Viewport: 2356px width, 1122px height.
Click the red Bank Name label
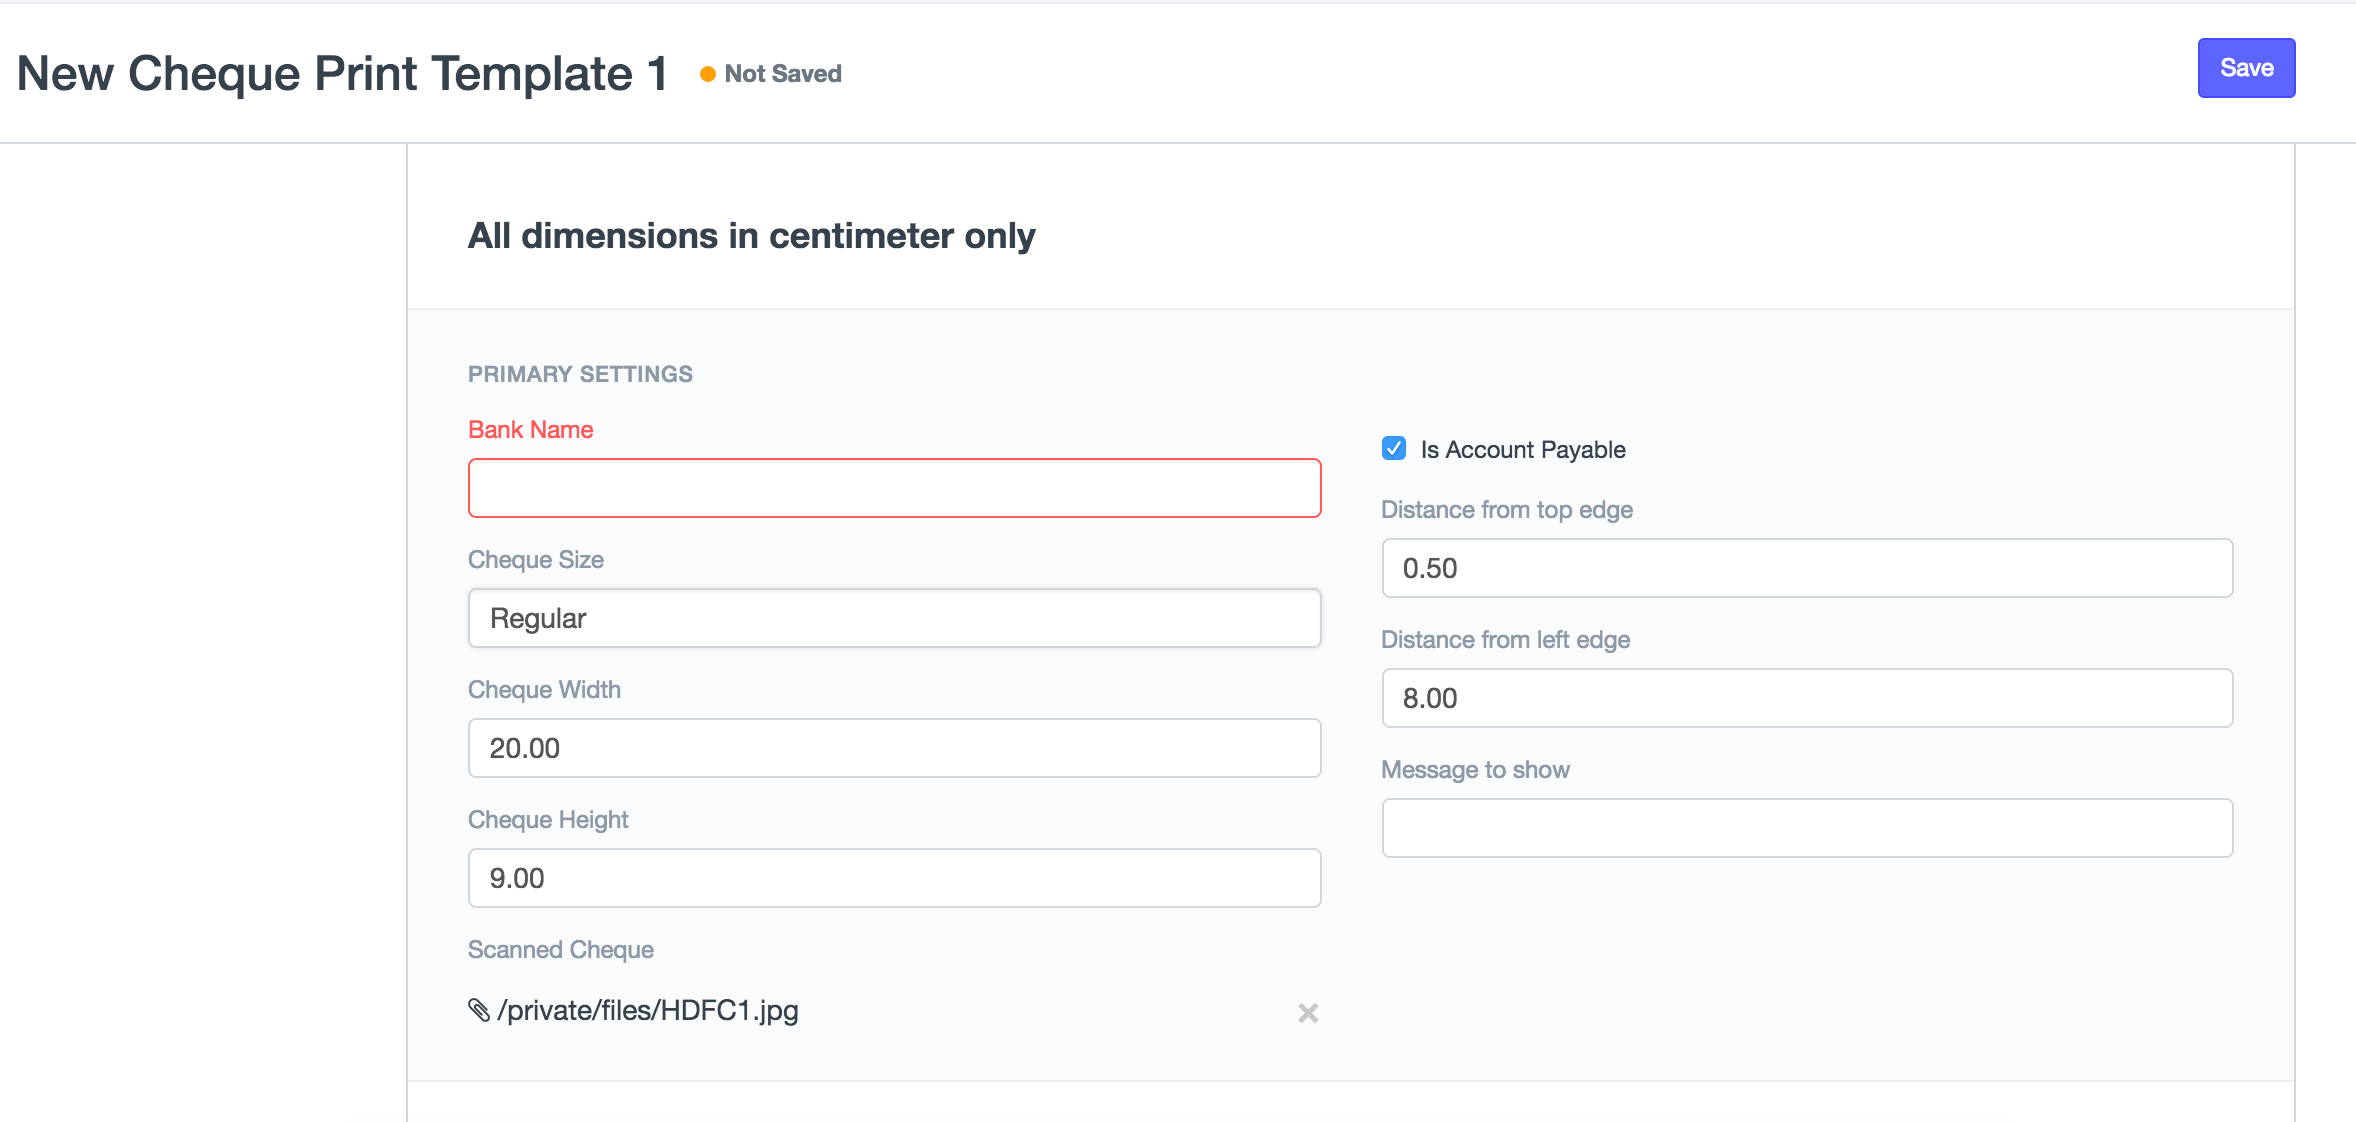[530, 430]
